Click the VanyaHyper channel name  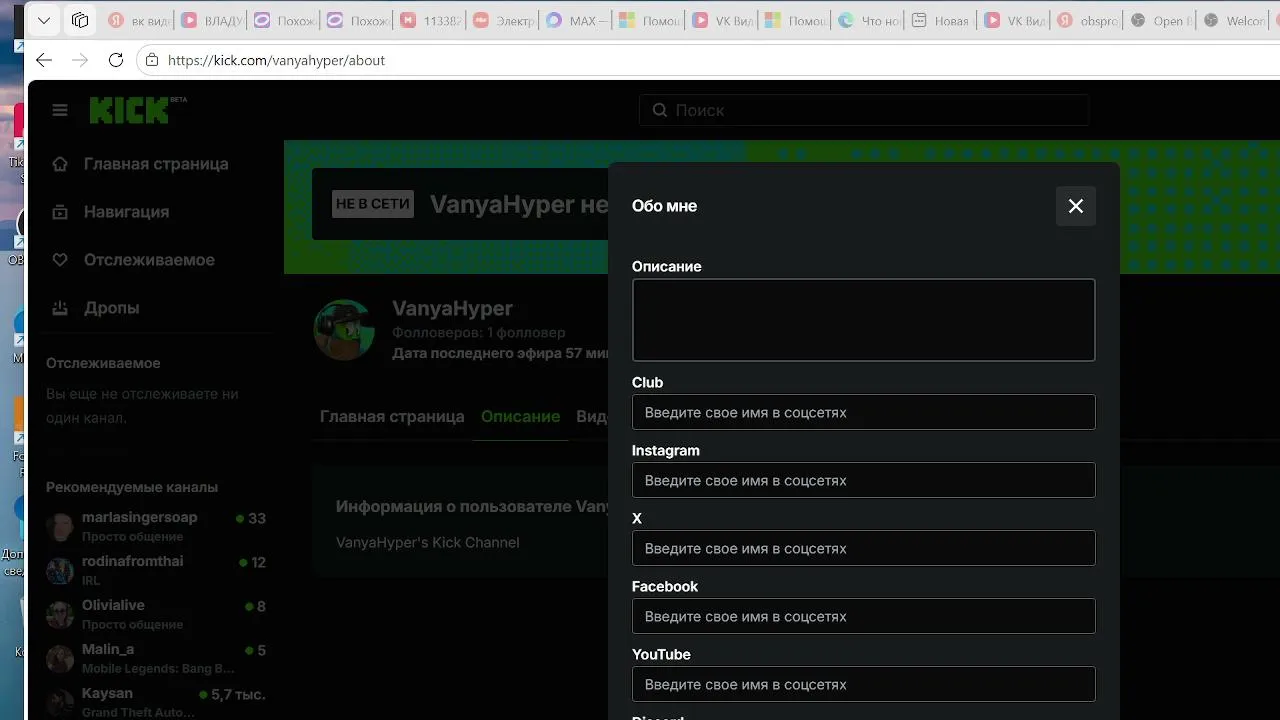point(452,308)
